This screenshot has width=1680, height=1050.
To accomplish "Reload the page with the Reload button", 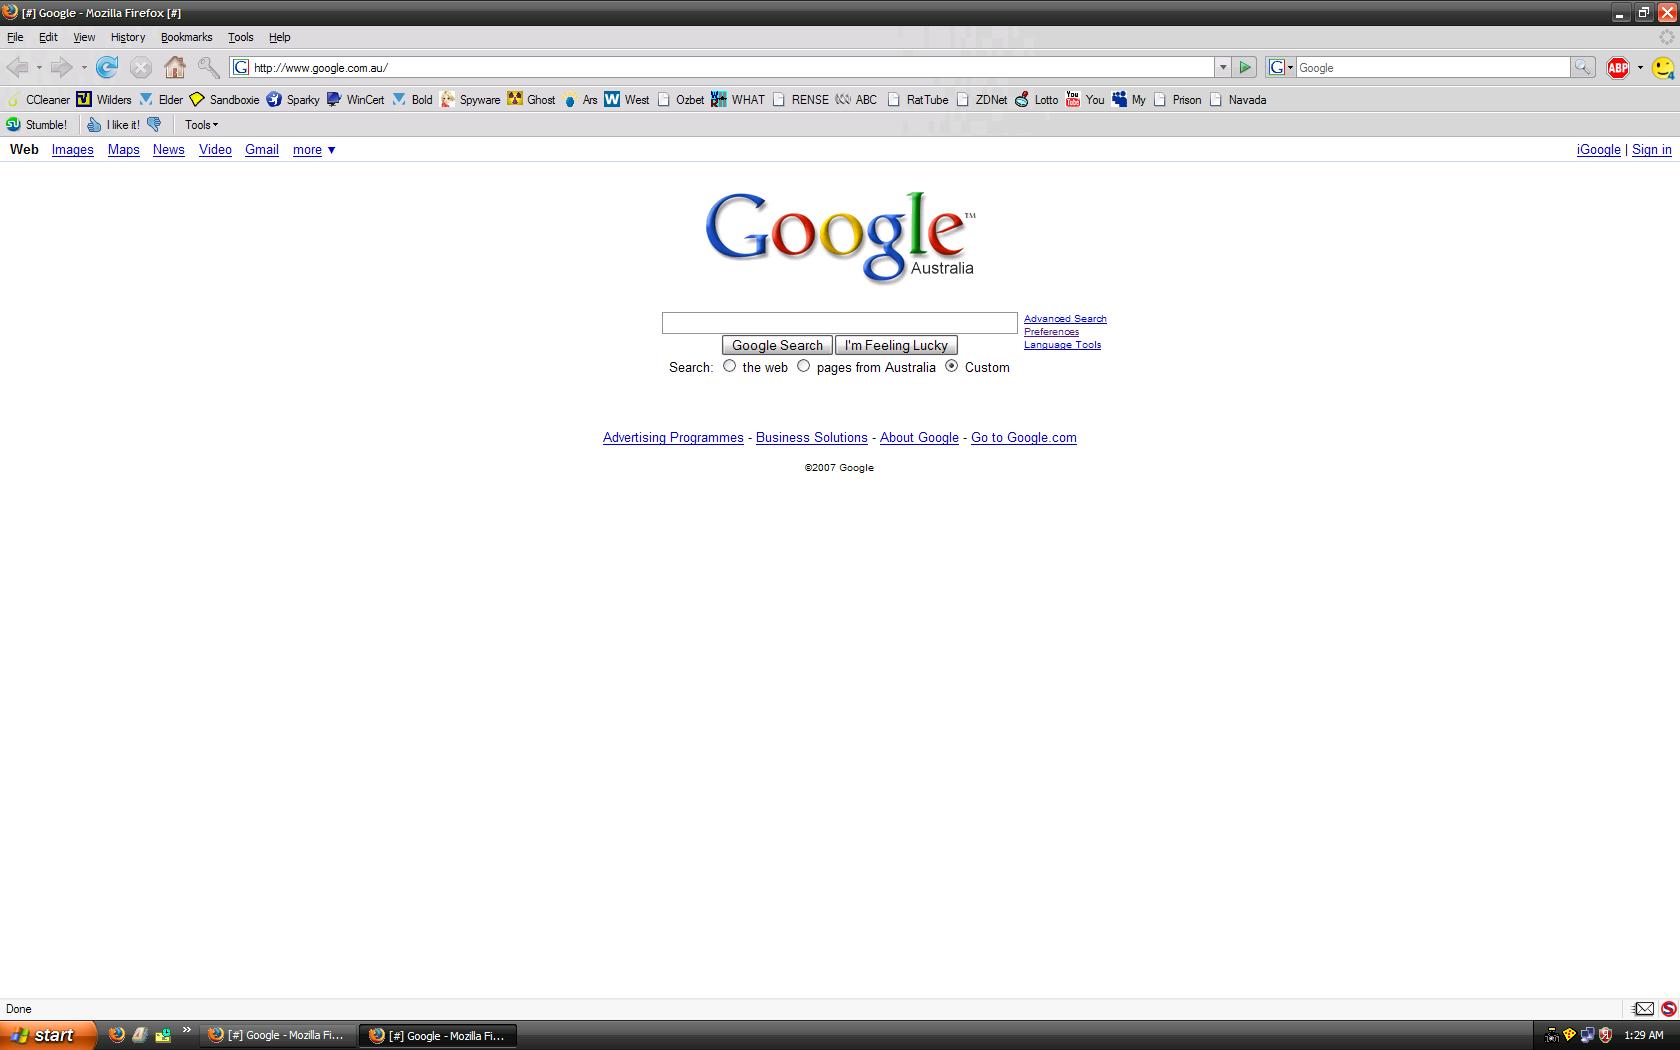I will coord(107,67).
